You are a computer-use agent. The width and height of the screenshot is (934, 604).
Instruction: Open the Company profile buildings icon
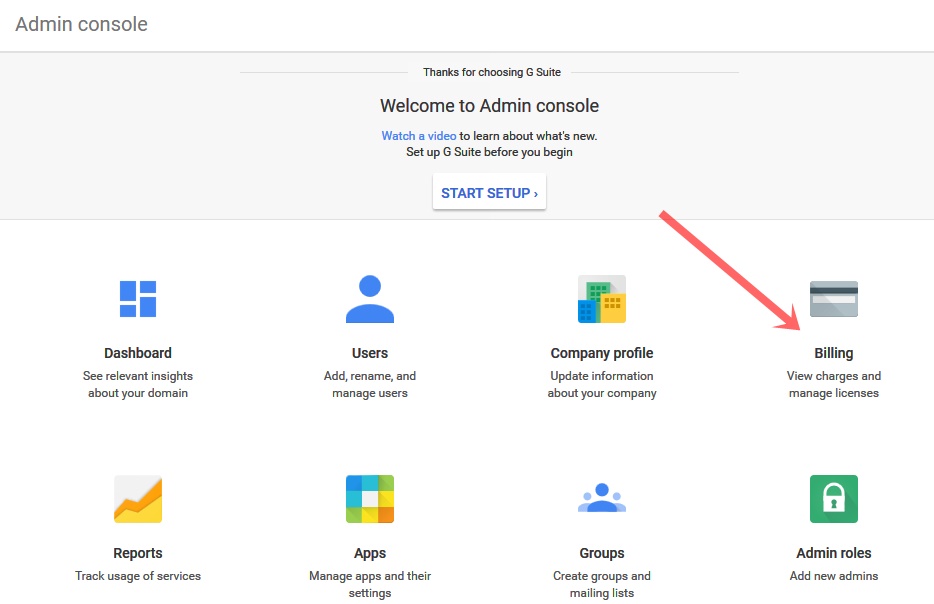602,299
